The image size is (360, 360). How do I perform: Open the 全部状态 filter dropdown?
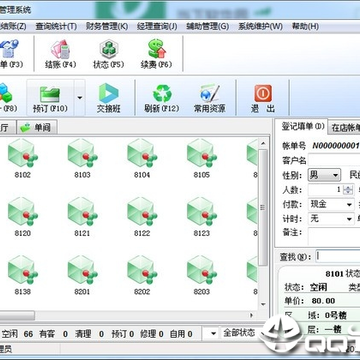click(234, 333)
